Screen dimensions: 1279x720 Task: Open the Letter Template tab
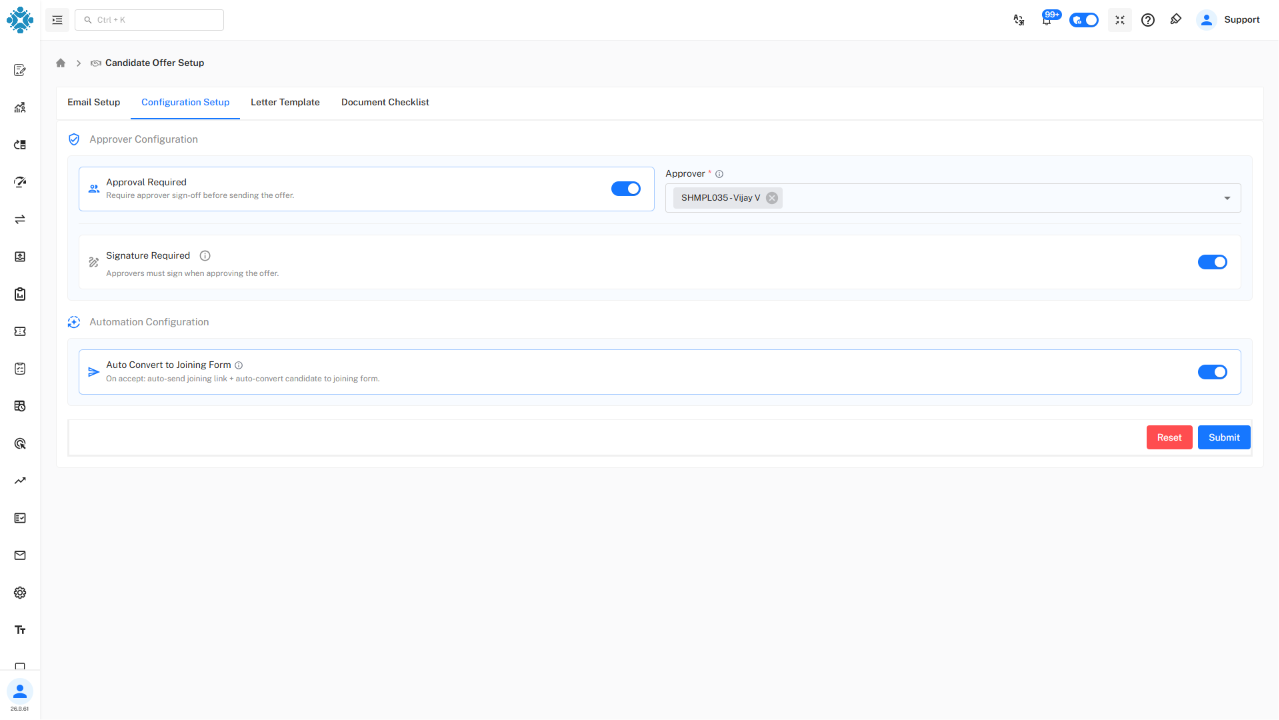285,102
